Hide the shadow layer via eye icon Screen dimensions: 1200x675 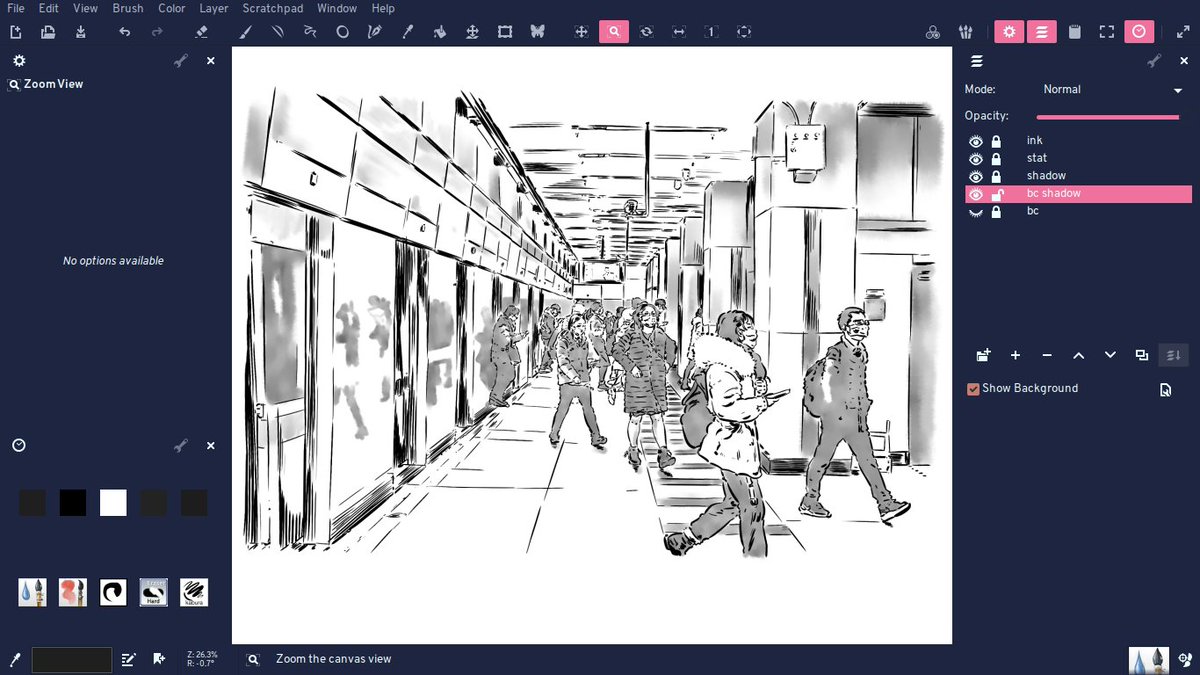(x=976, y=176)
